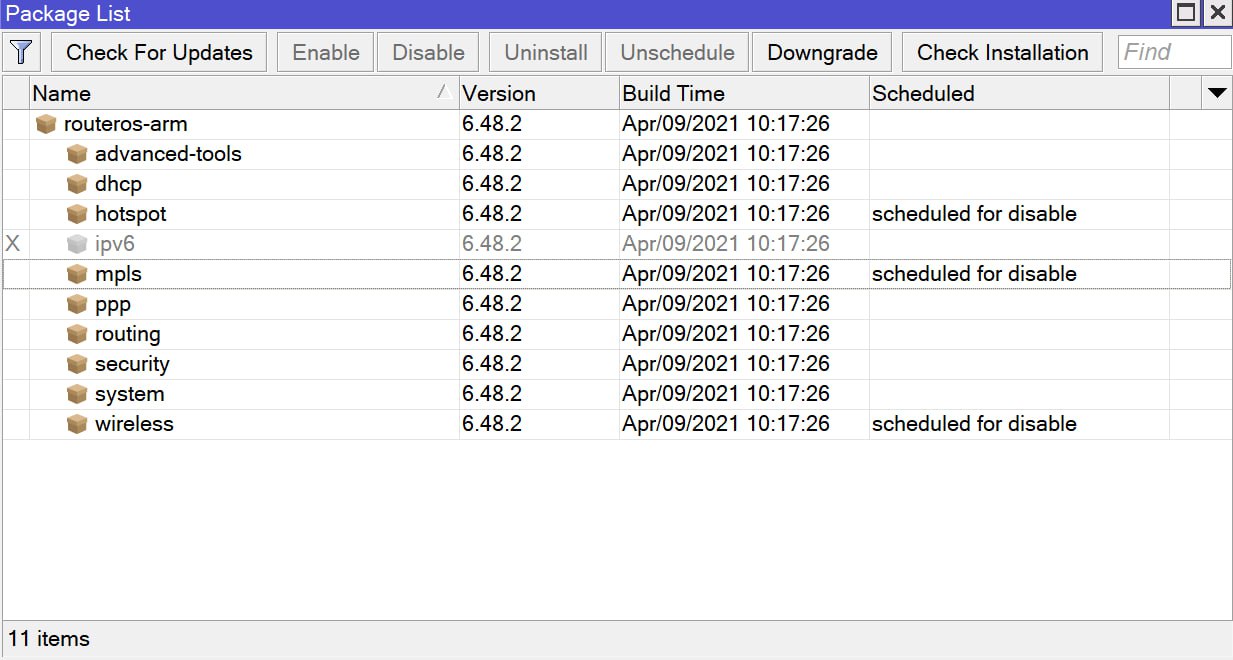Open the column selector dropdown arrow
Viewport: 1233px width, 660px height.
tap(1216, 93)
